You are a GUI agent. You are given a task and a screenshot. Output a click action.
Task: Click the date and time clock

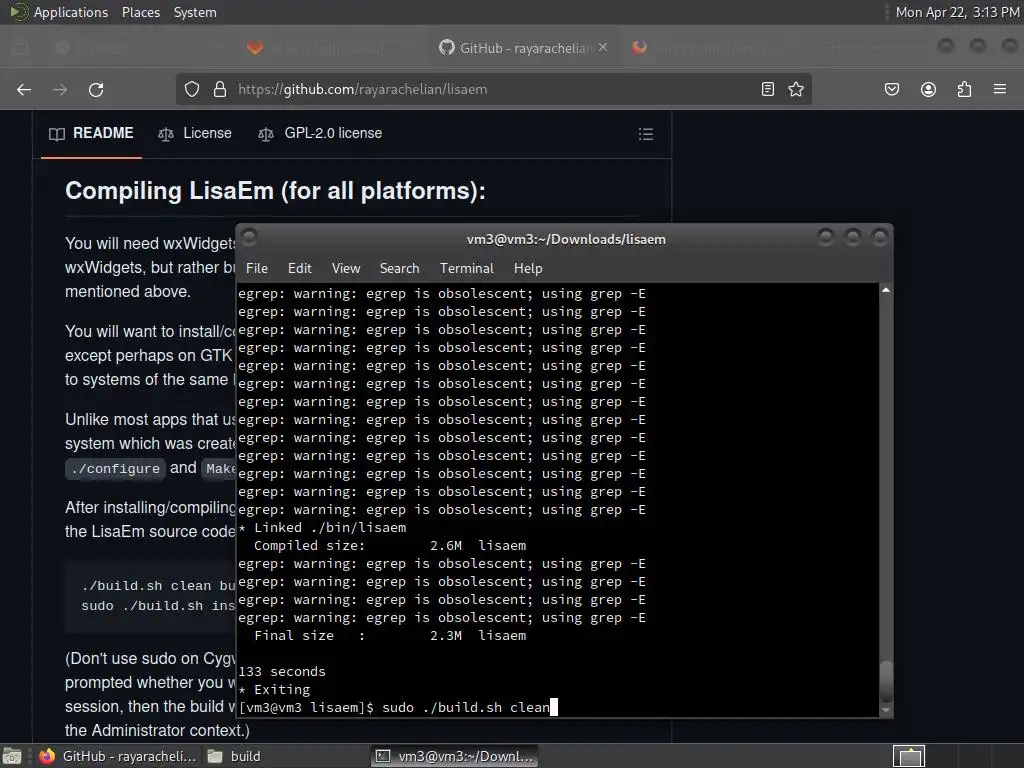957,12
